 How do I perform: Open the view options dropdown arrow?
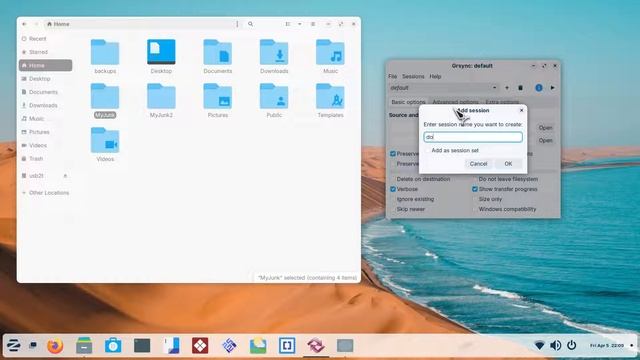(x=300, y=24)
